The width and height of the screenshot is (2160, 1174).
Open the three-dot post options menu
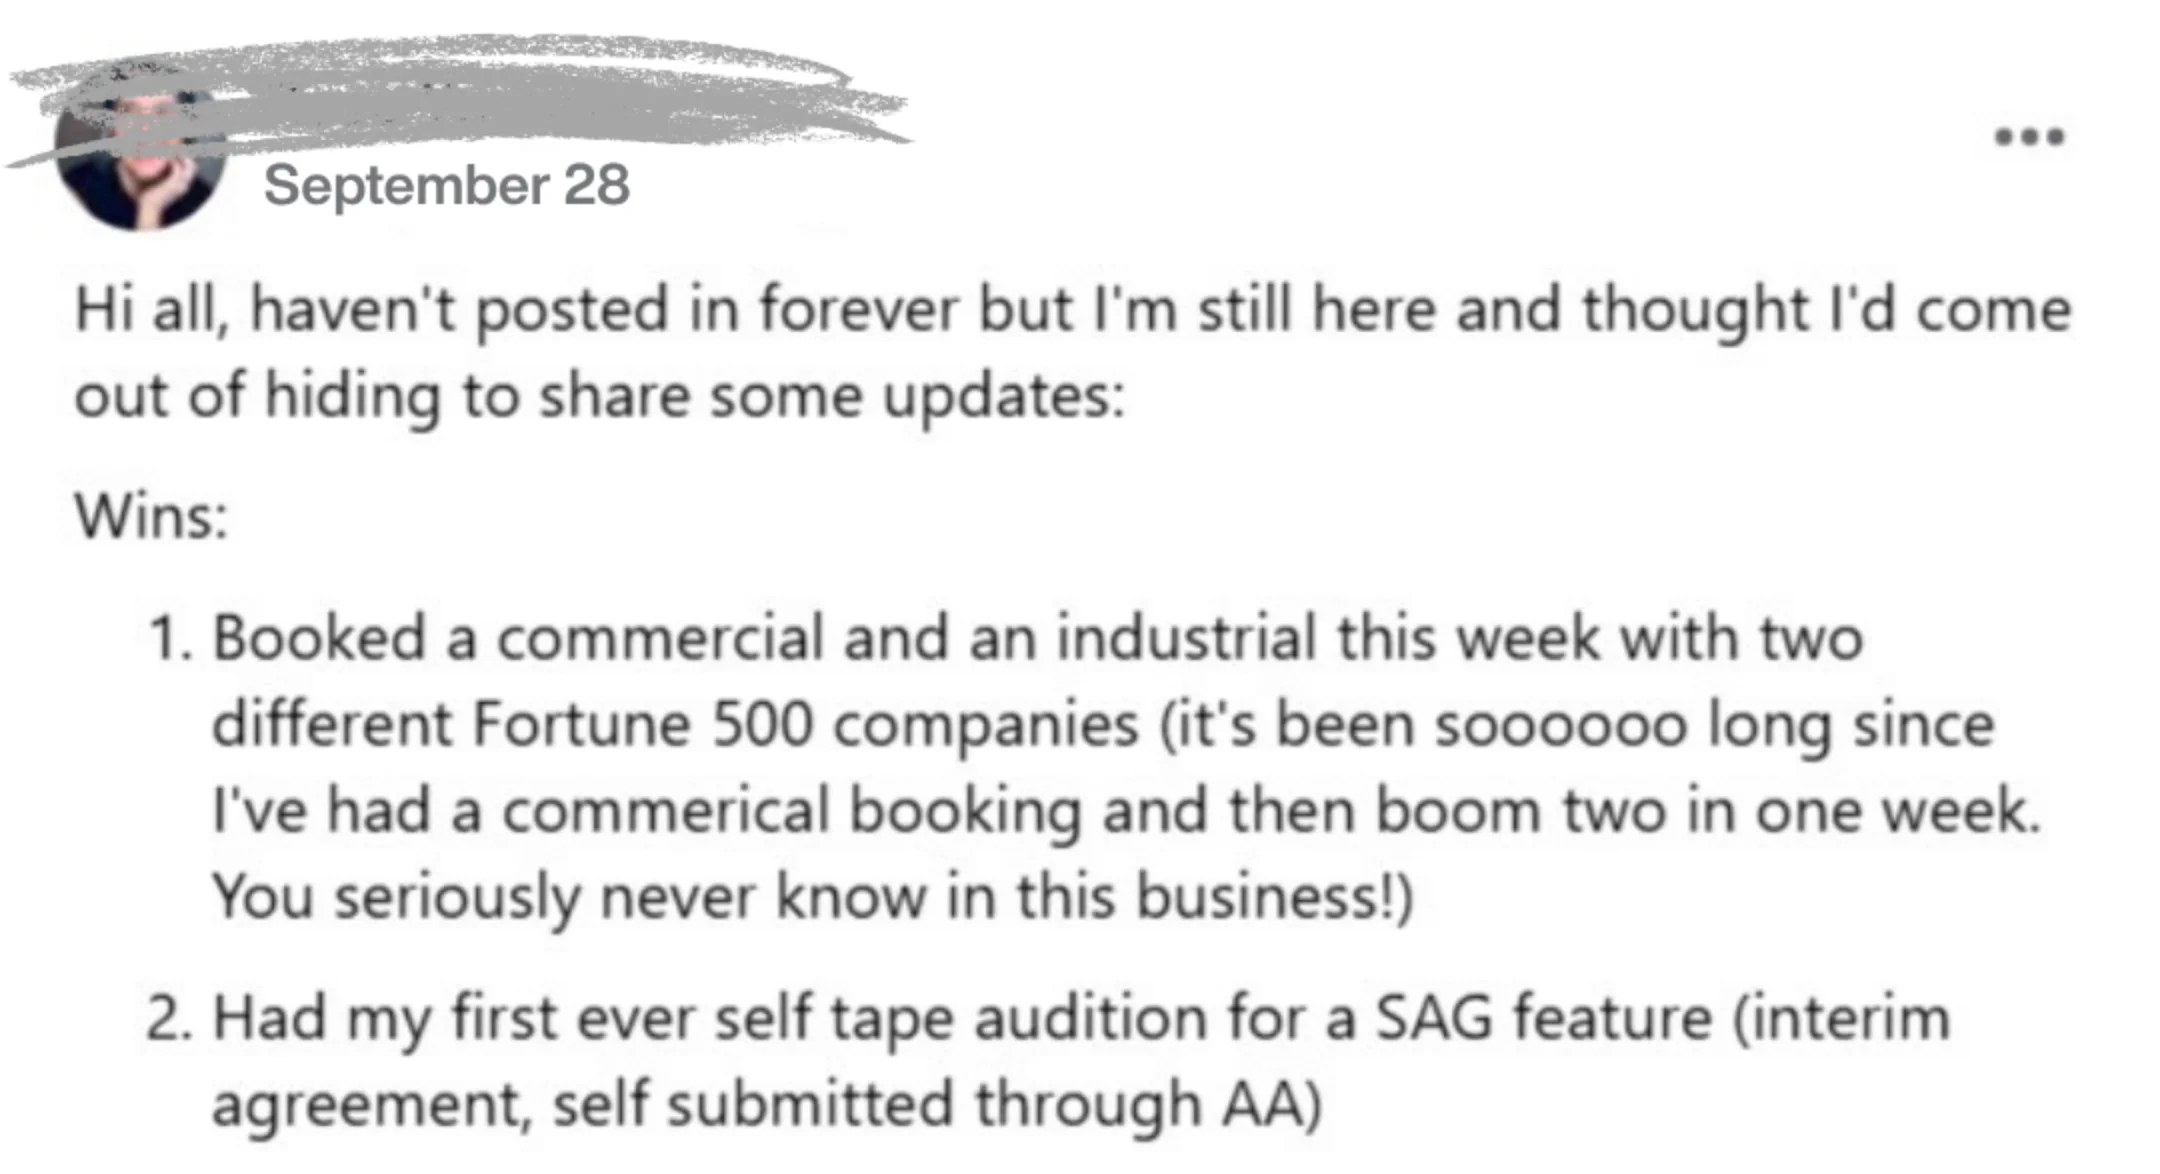pyautogui.click(x=2029, y=136)
